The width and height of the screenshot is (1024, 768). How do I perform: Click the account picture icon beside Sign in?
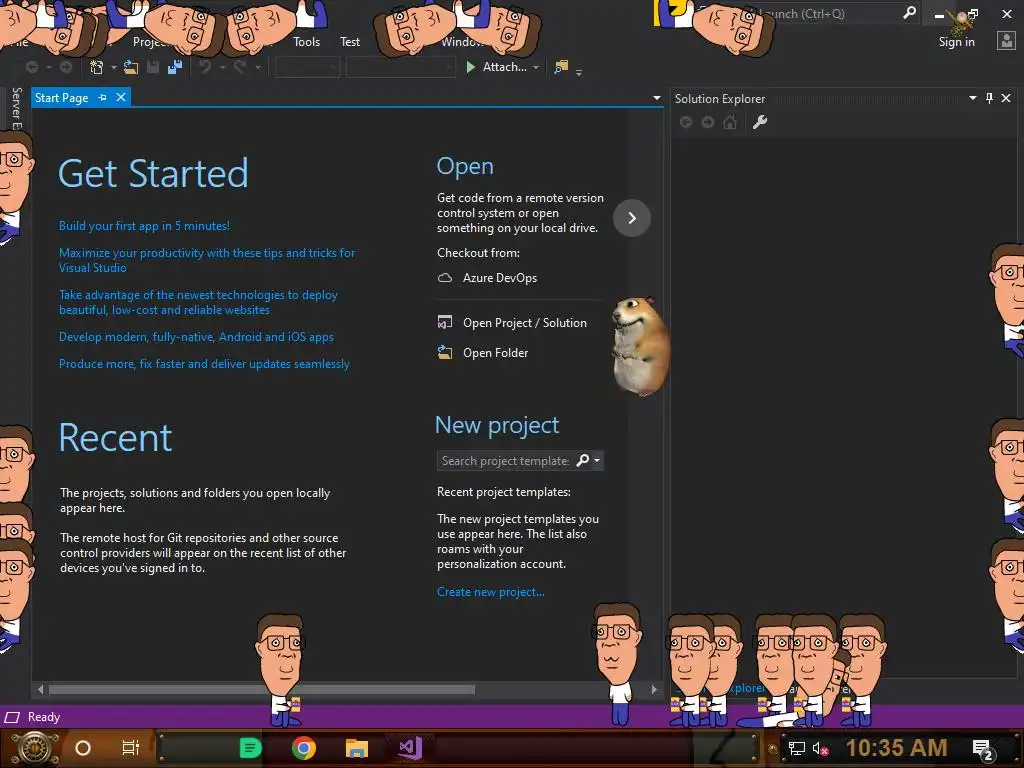click(1006, 41)
